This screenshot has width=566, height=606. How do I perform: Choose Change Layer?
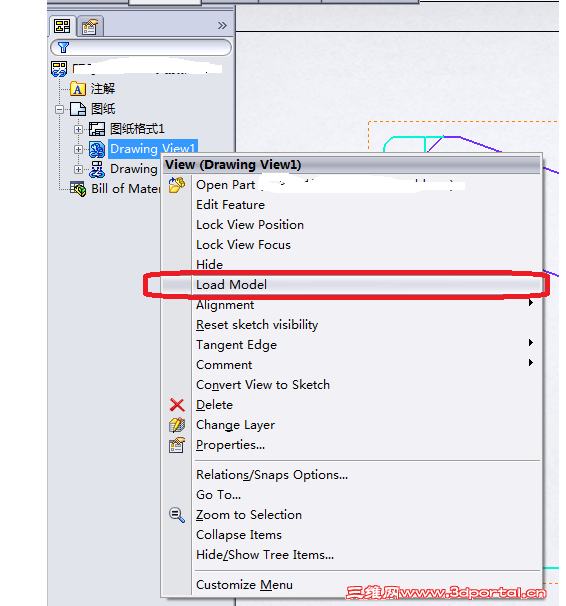pyautogui.click(x=236, y=425)
